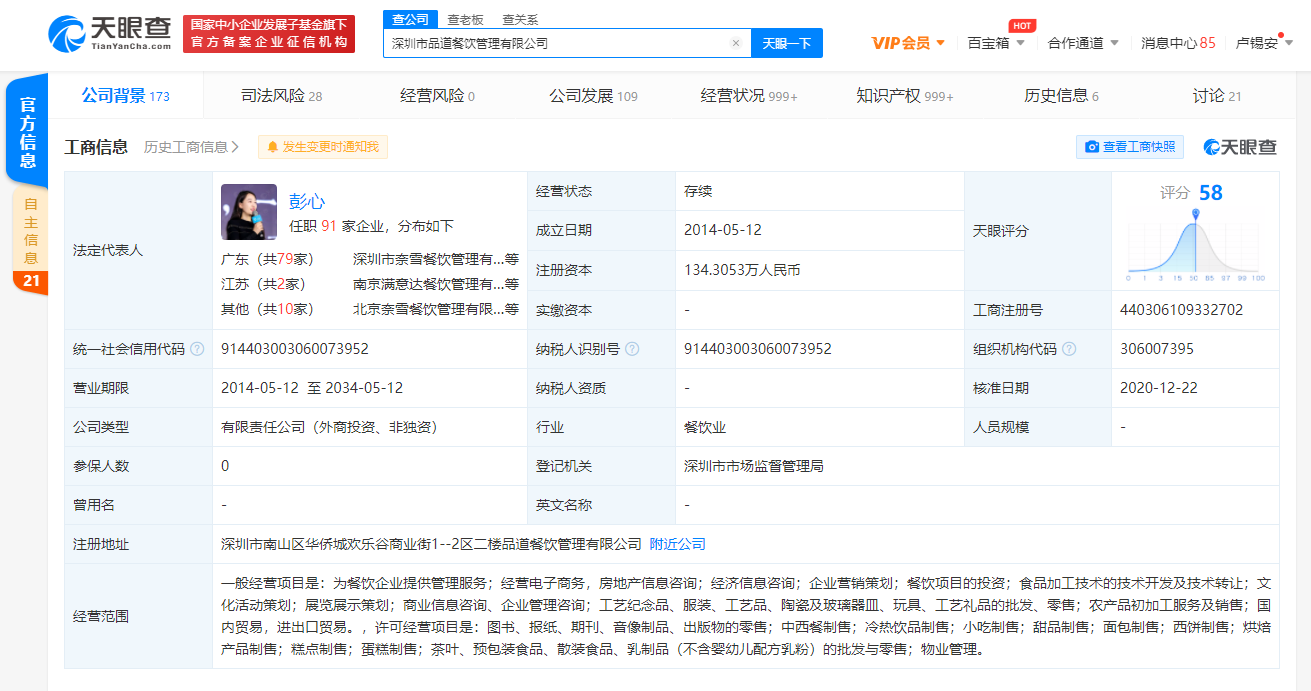1311x691 pixels.
Task: Click the camera icon in 查看工商快照
Action: pyautogui.click(x=1092, y=147)
